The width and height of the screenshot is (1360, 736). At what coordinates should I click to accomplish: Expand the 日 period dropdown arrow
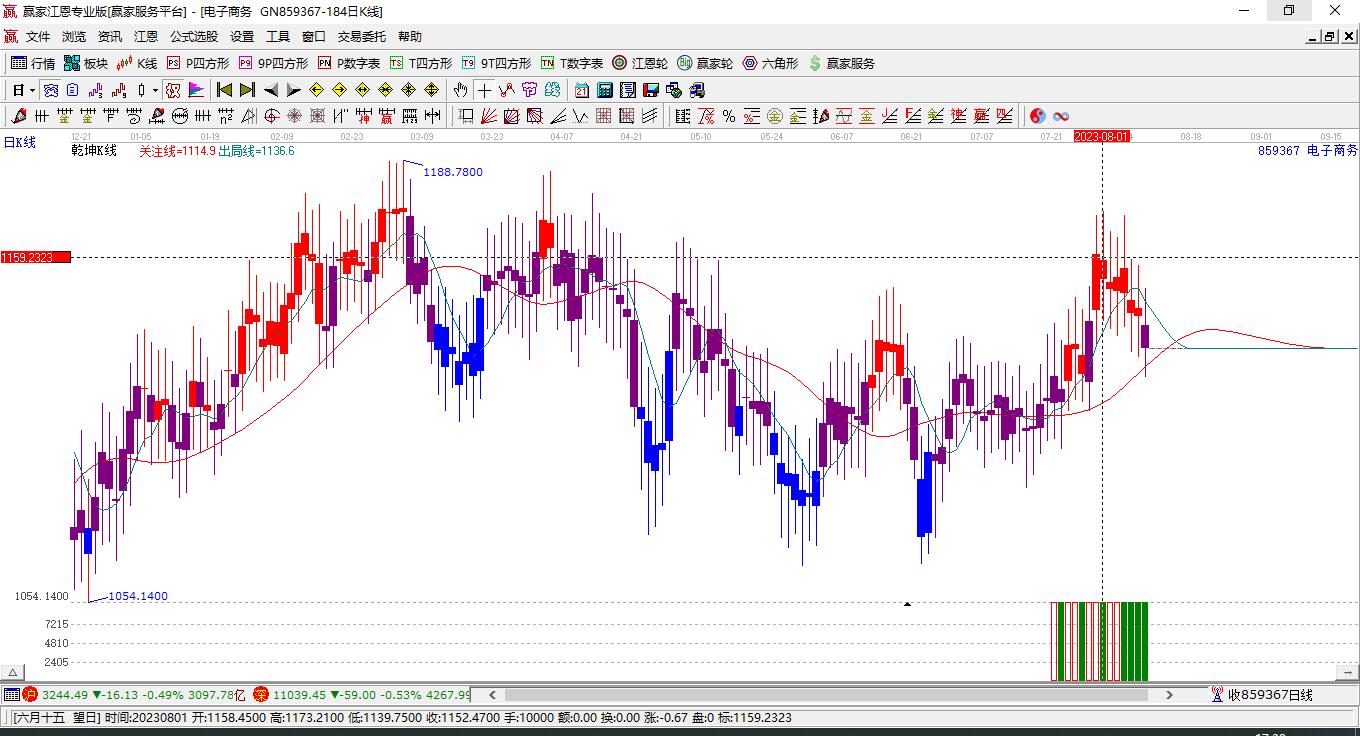32,90
